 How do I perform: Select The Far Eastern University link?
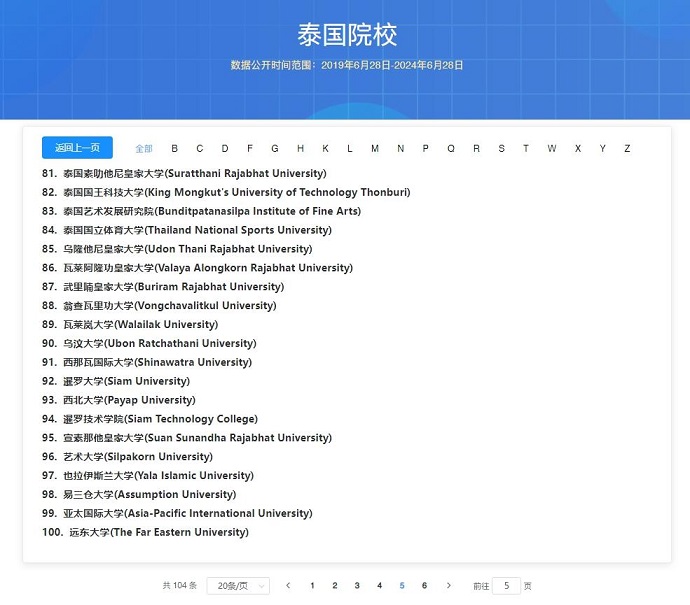[158, 532]
